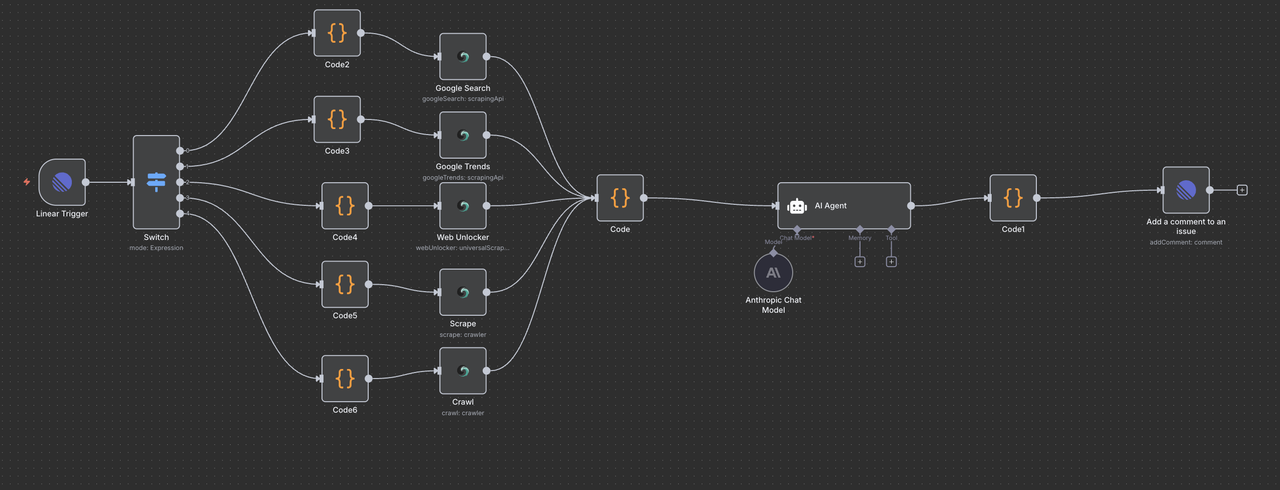
Task: Select the Linear Trigger node
Action: coord(62,182)
